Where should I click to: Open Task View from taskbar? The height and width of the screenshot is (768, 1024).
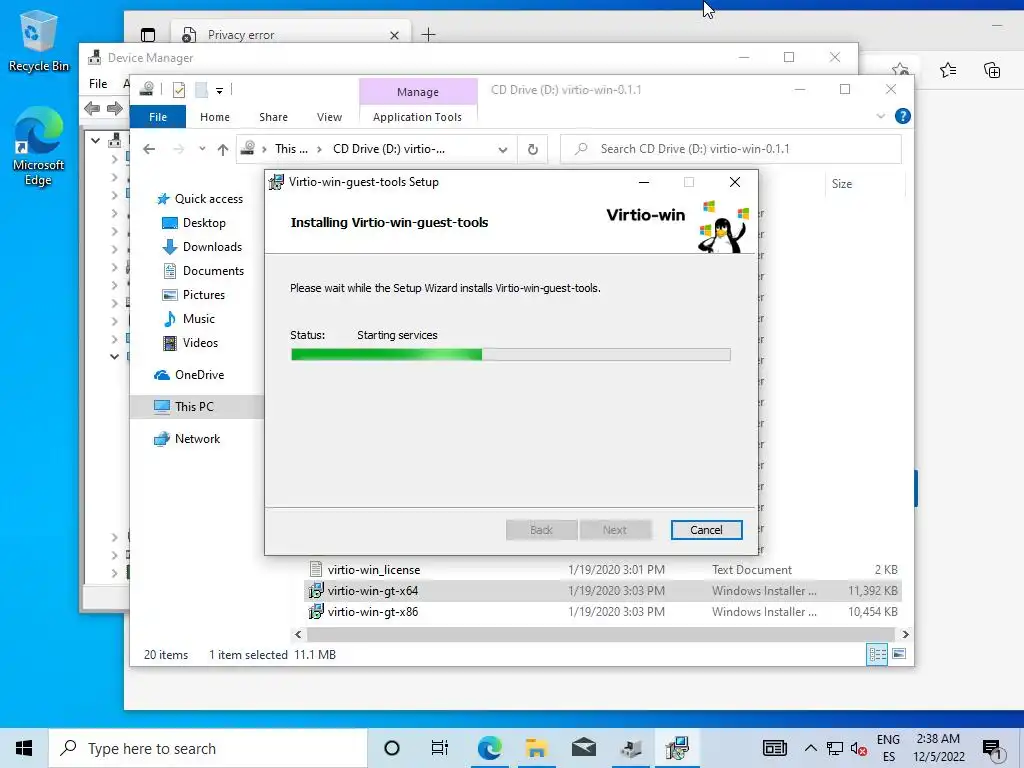tap(440, 748)
